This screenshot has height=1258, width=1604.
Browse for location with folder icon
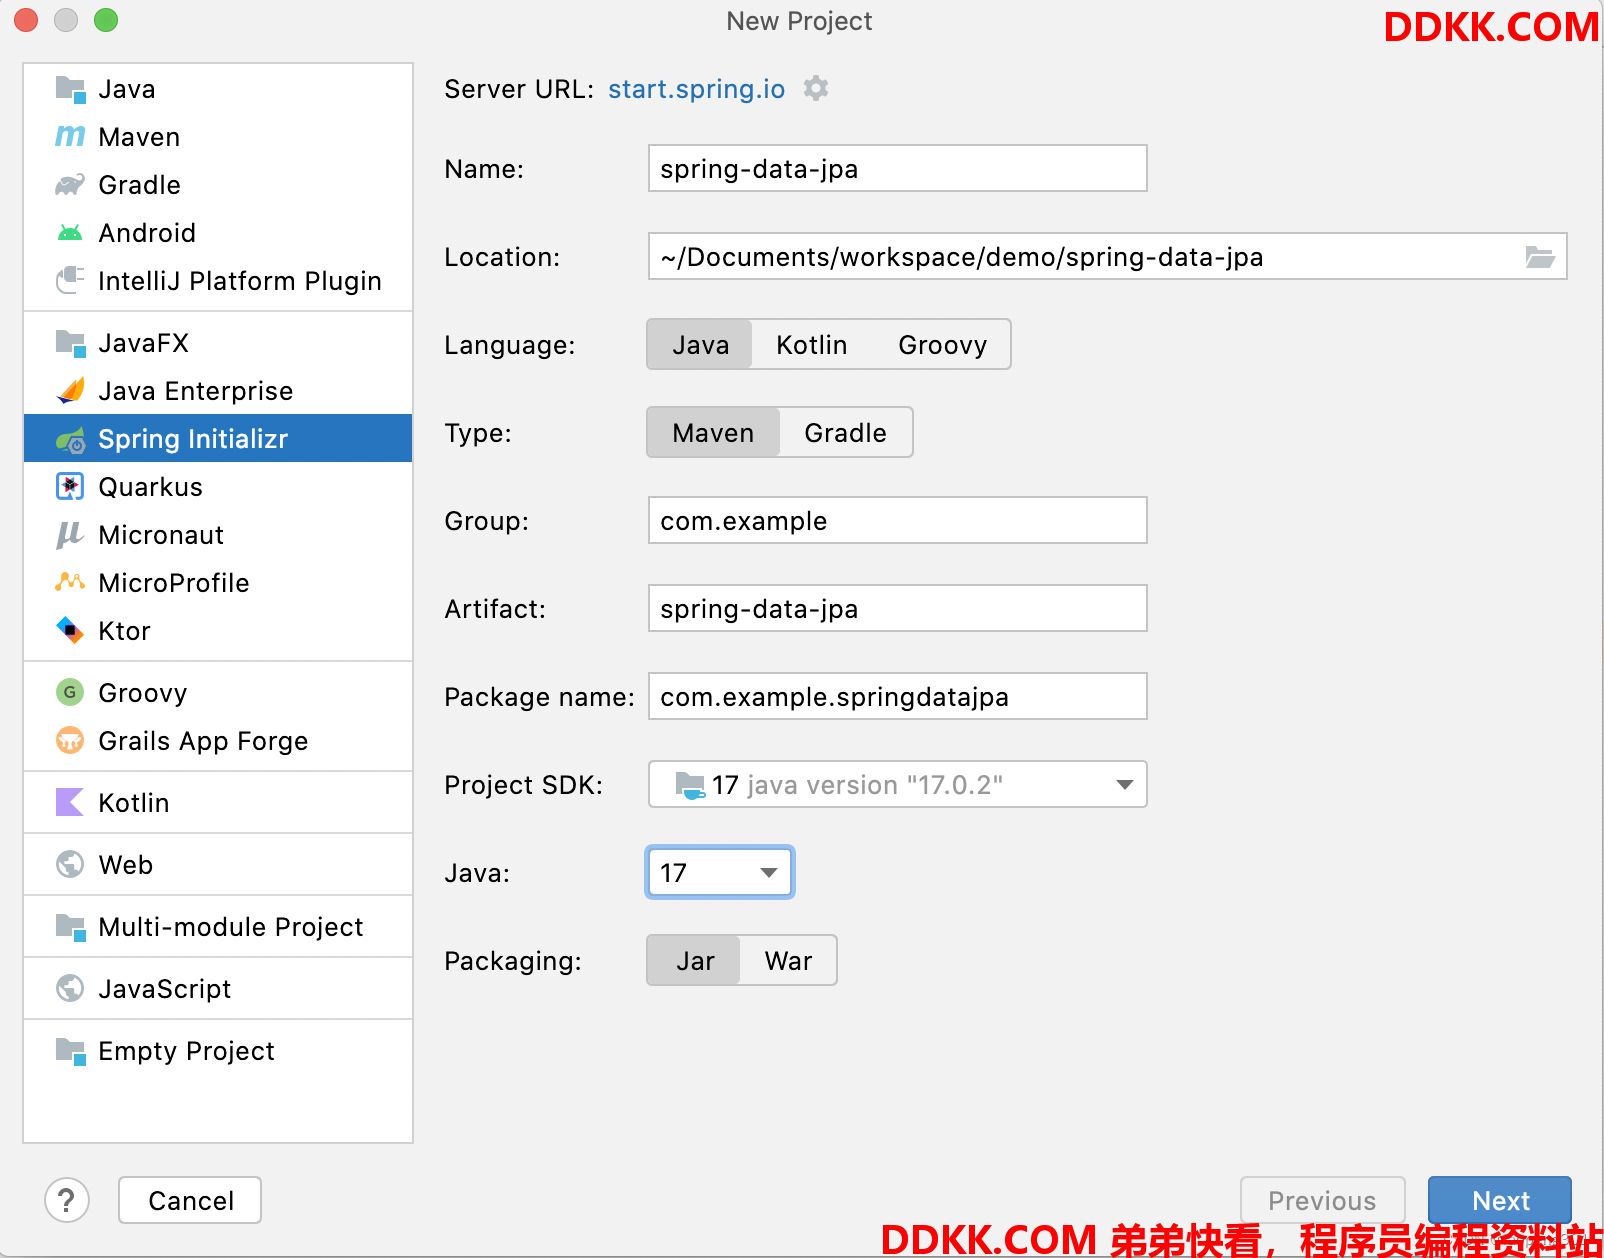click(1540, 257)
